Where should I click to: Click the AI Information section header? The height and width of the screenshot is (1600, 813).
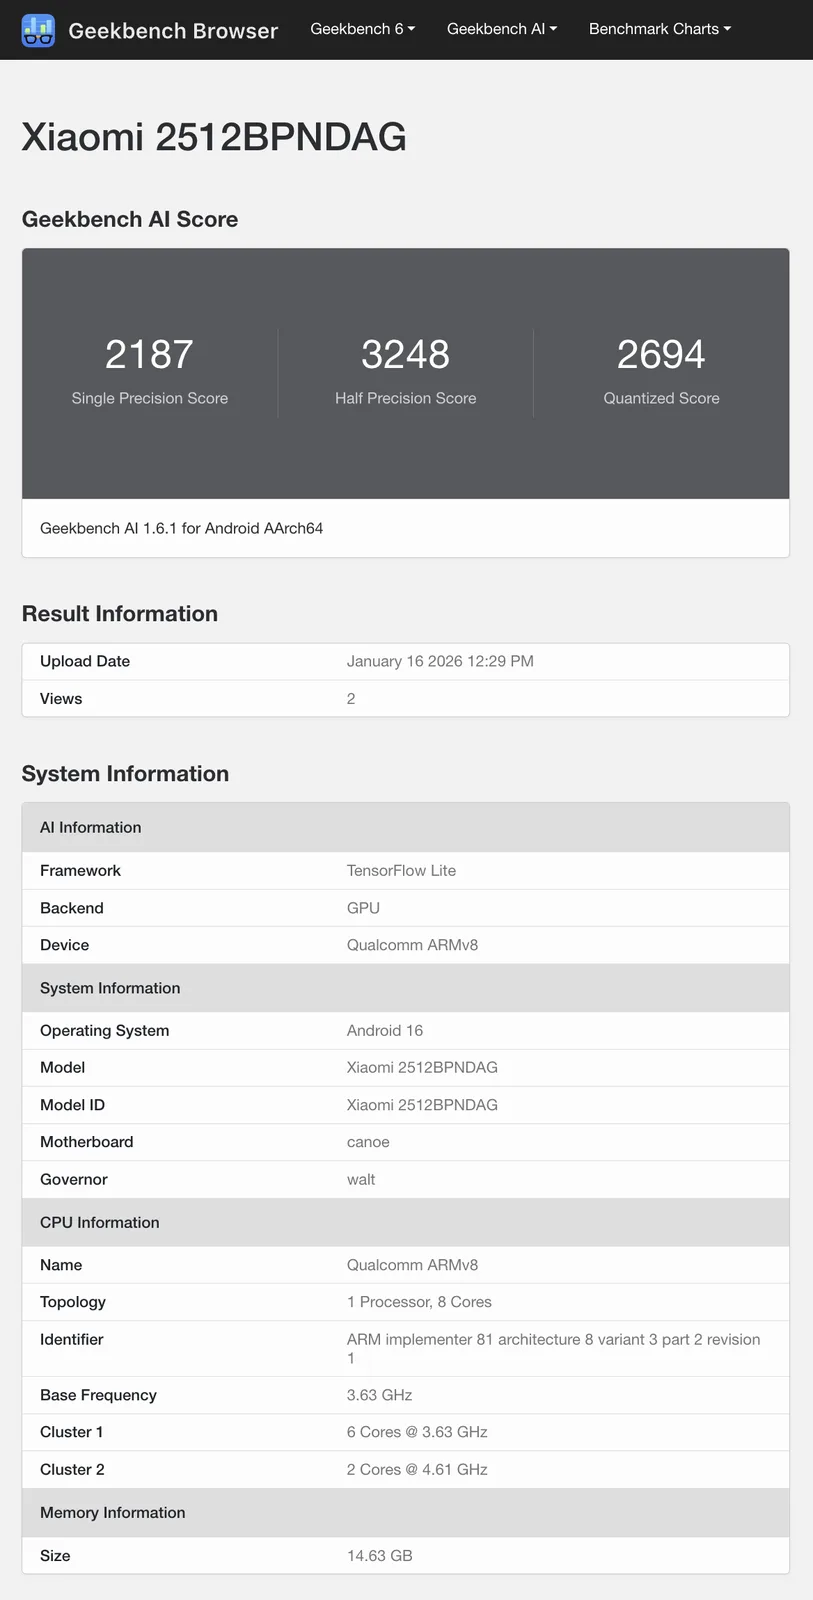tap(91, 828)
